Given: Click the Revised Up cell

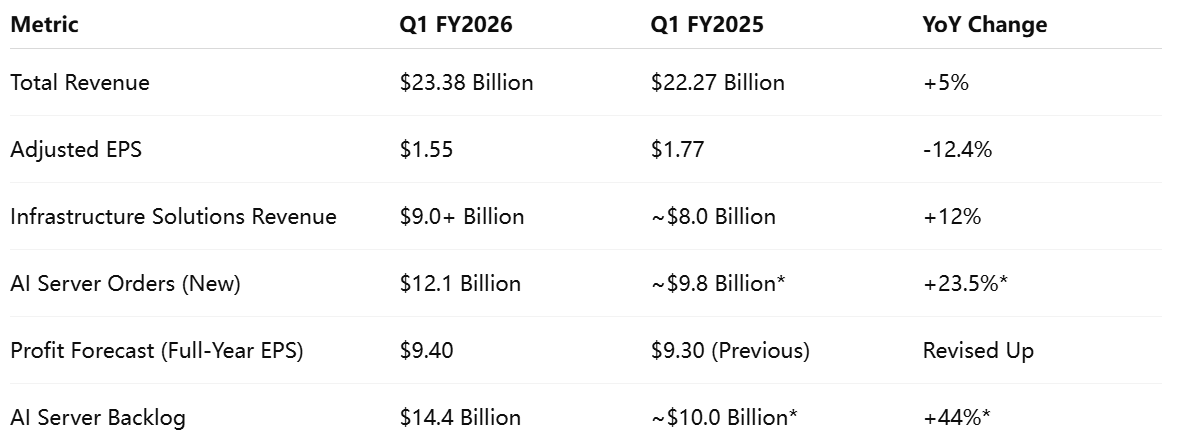Looking at the screenshot, I should [978, 351].
